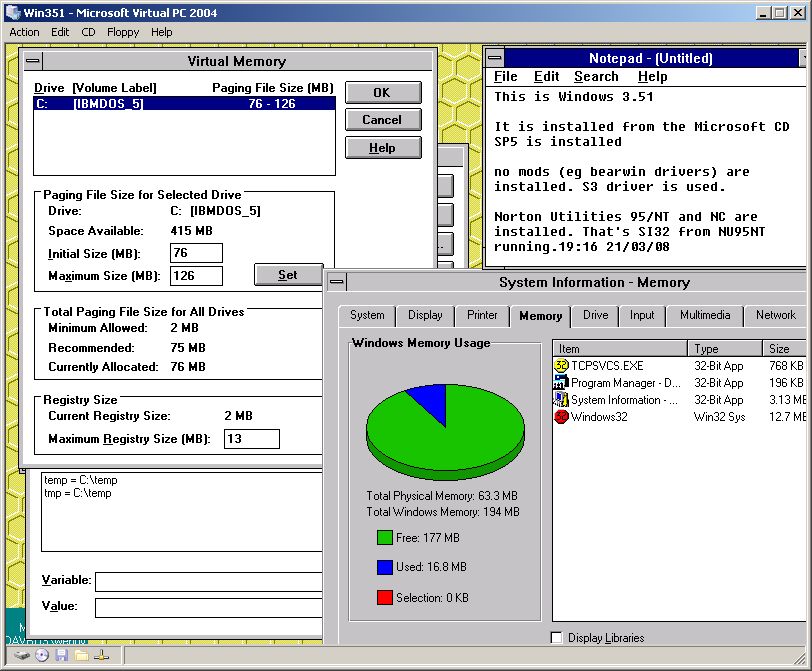Click the Set button for paging file size
812x671 pixels.
(288, 275)
